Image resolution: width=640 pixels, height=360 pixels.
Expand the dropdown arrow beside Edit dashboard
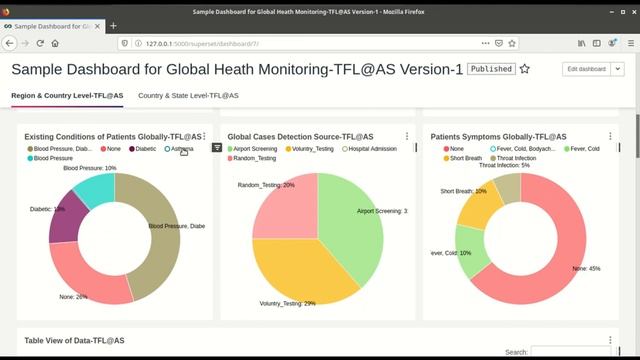[x=618, y=69]
